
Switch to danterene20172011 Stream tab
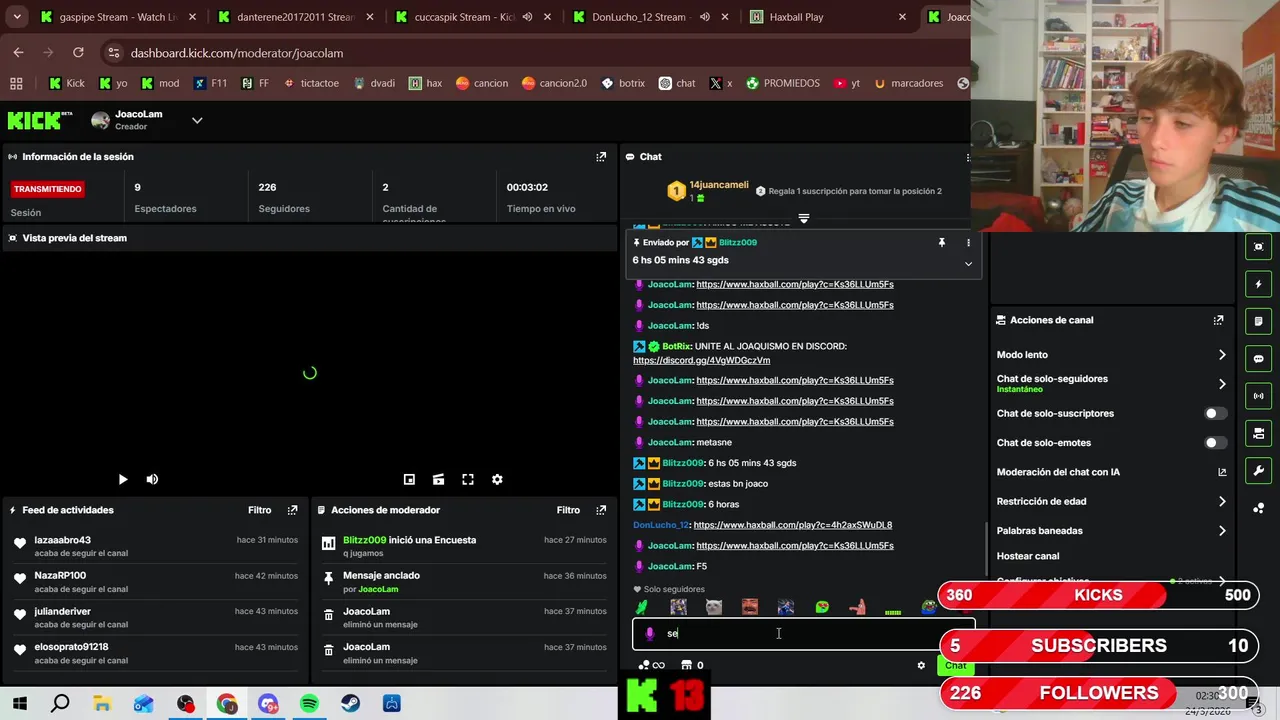pyautogui.click(x=295, y=17)
